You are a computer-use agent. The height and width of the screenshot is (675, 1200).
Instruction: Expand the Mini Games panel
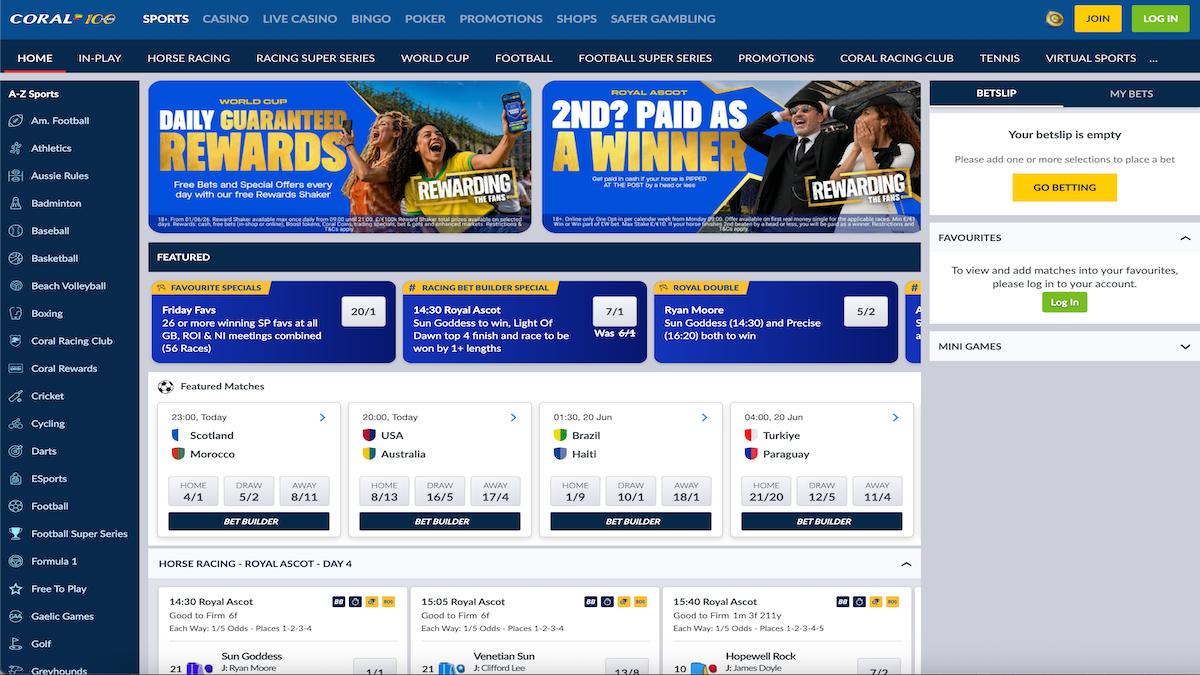click(1185, 347)
